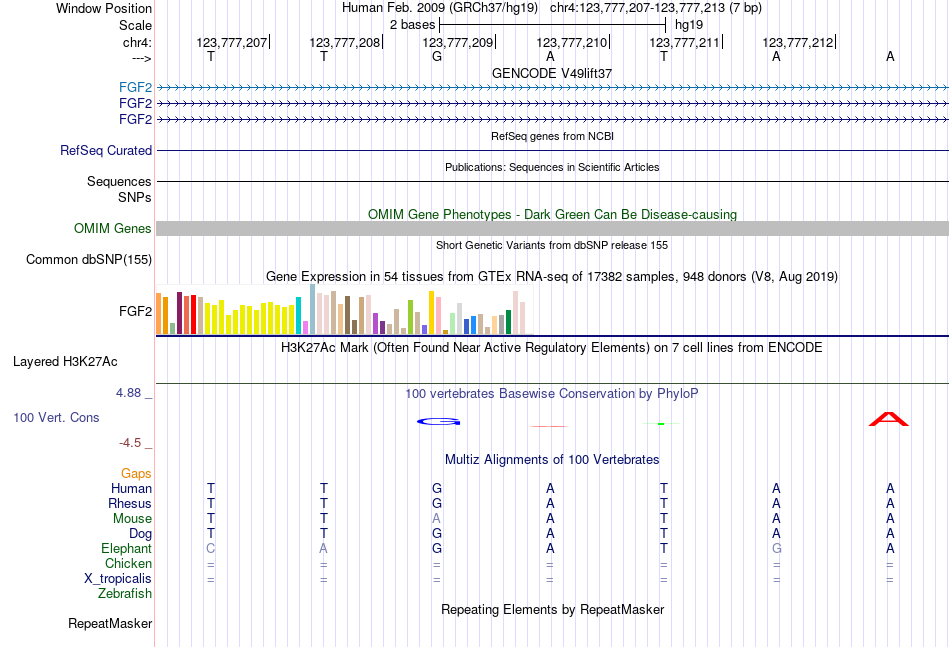Click the Mouse alignment row label
Screen dimensions: 950x647
tap(132, 519)
